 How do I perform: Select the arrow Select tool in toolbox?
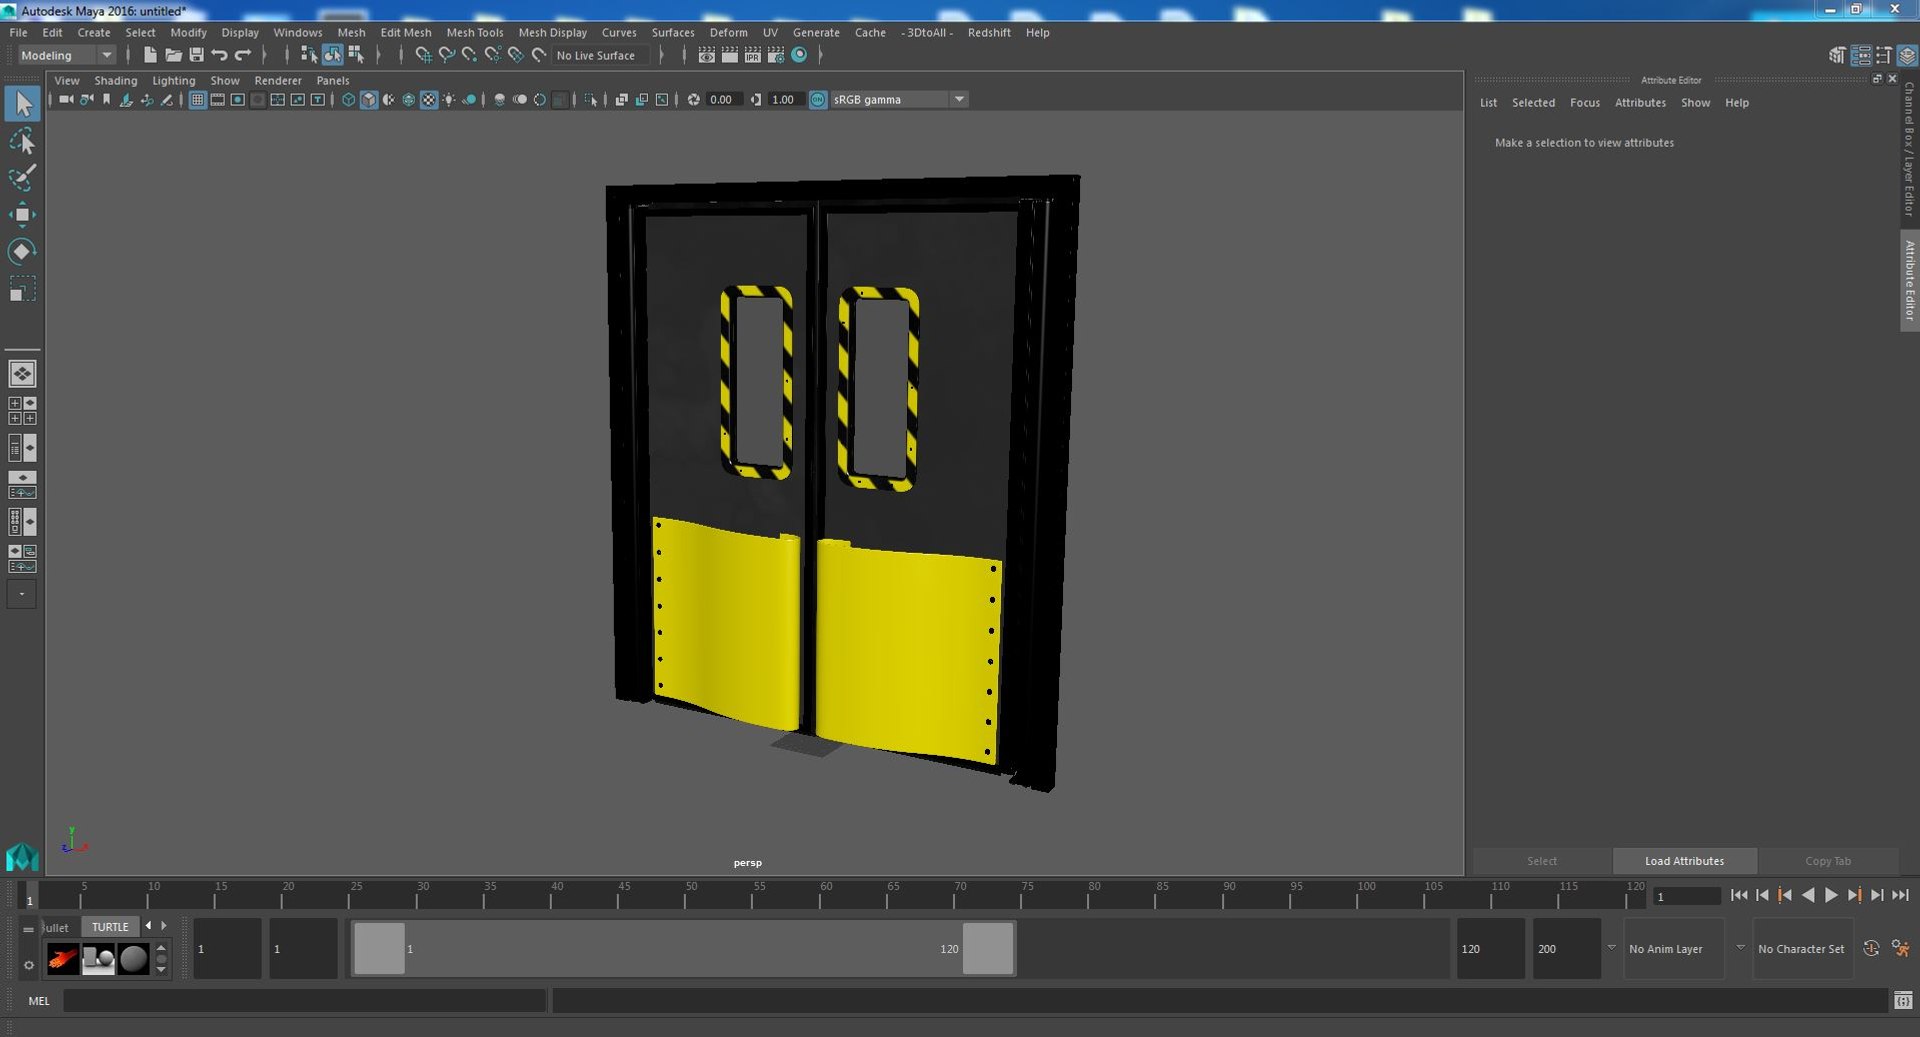22,104
